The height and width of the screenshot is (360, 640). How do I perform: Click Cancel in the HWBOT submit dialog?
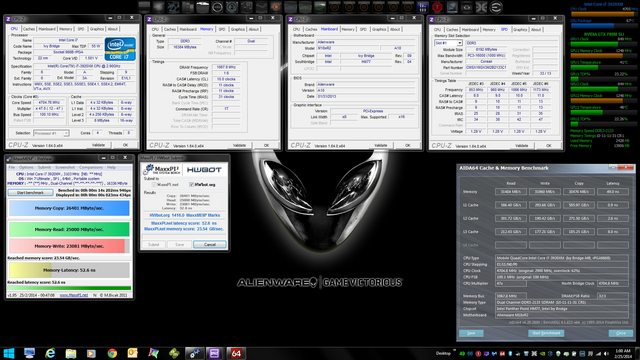tap(210, 244)
